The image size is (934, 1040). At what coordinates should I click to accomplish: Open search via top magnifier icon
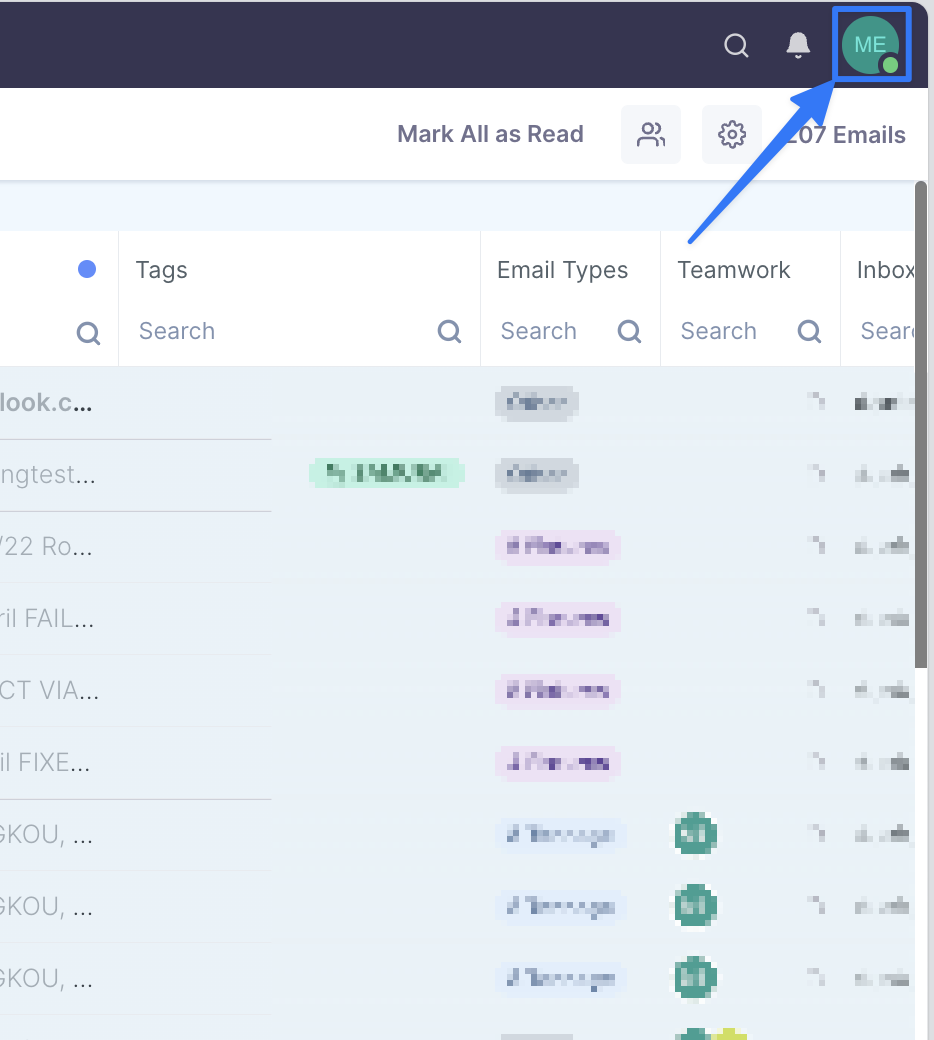tap(736, 45)
